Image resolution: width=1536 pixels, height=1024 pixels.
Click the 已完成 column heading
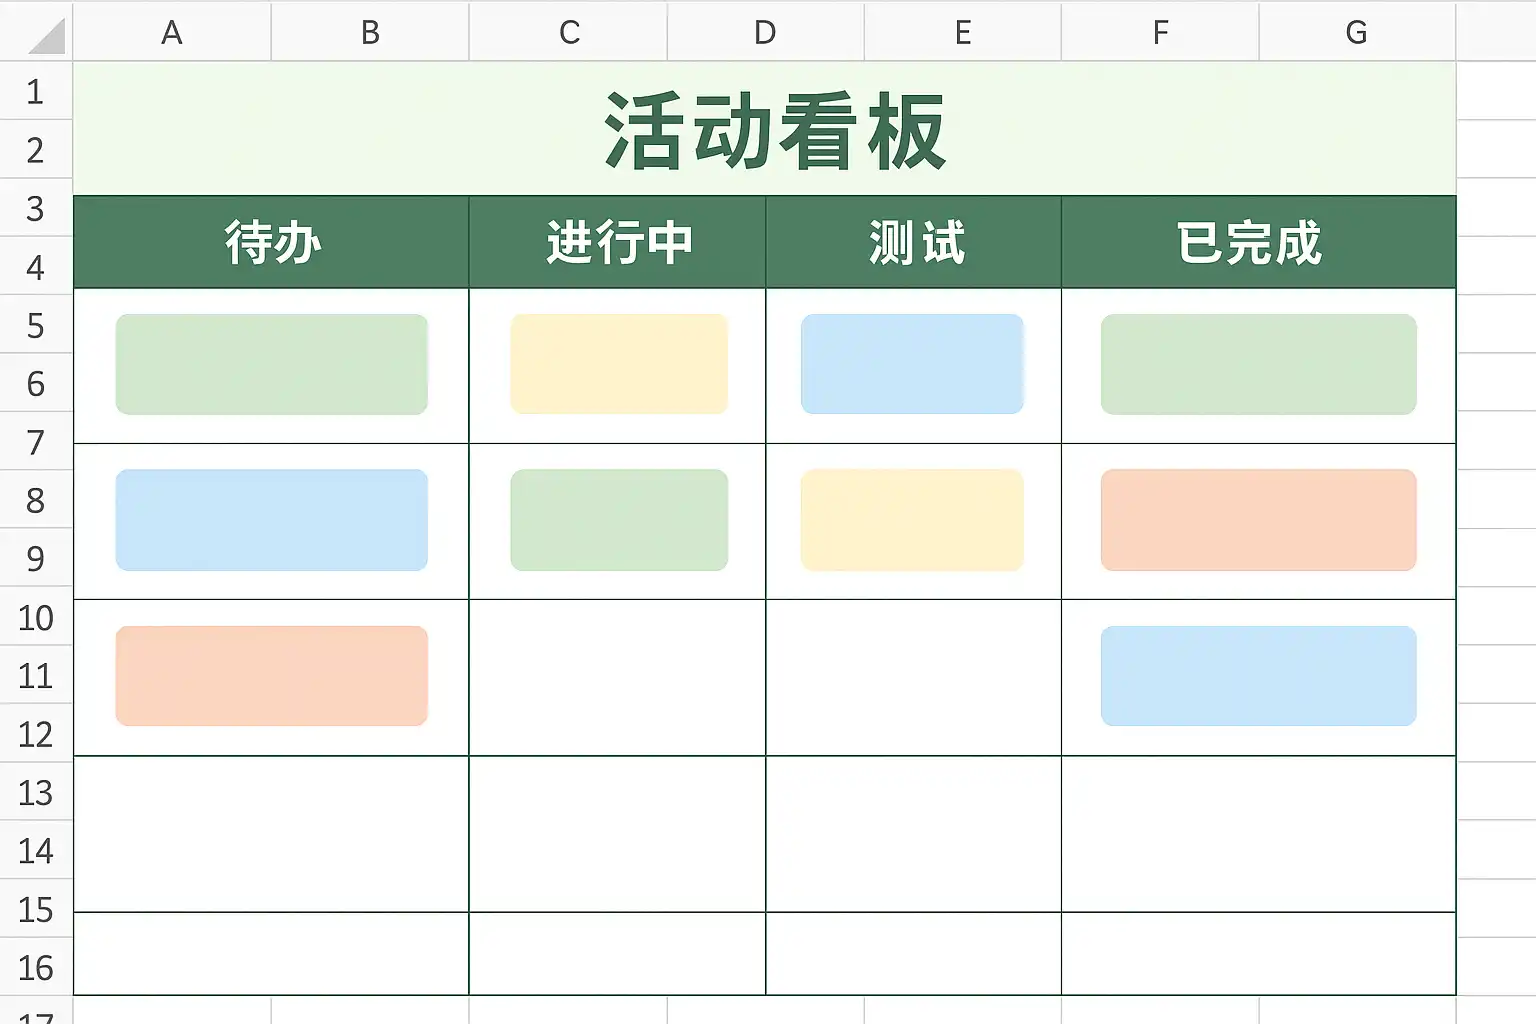tap(1250, 243)
